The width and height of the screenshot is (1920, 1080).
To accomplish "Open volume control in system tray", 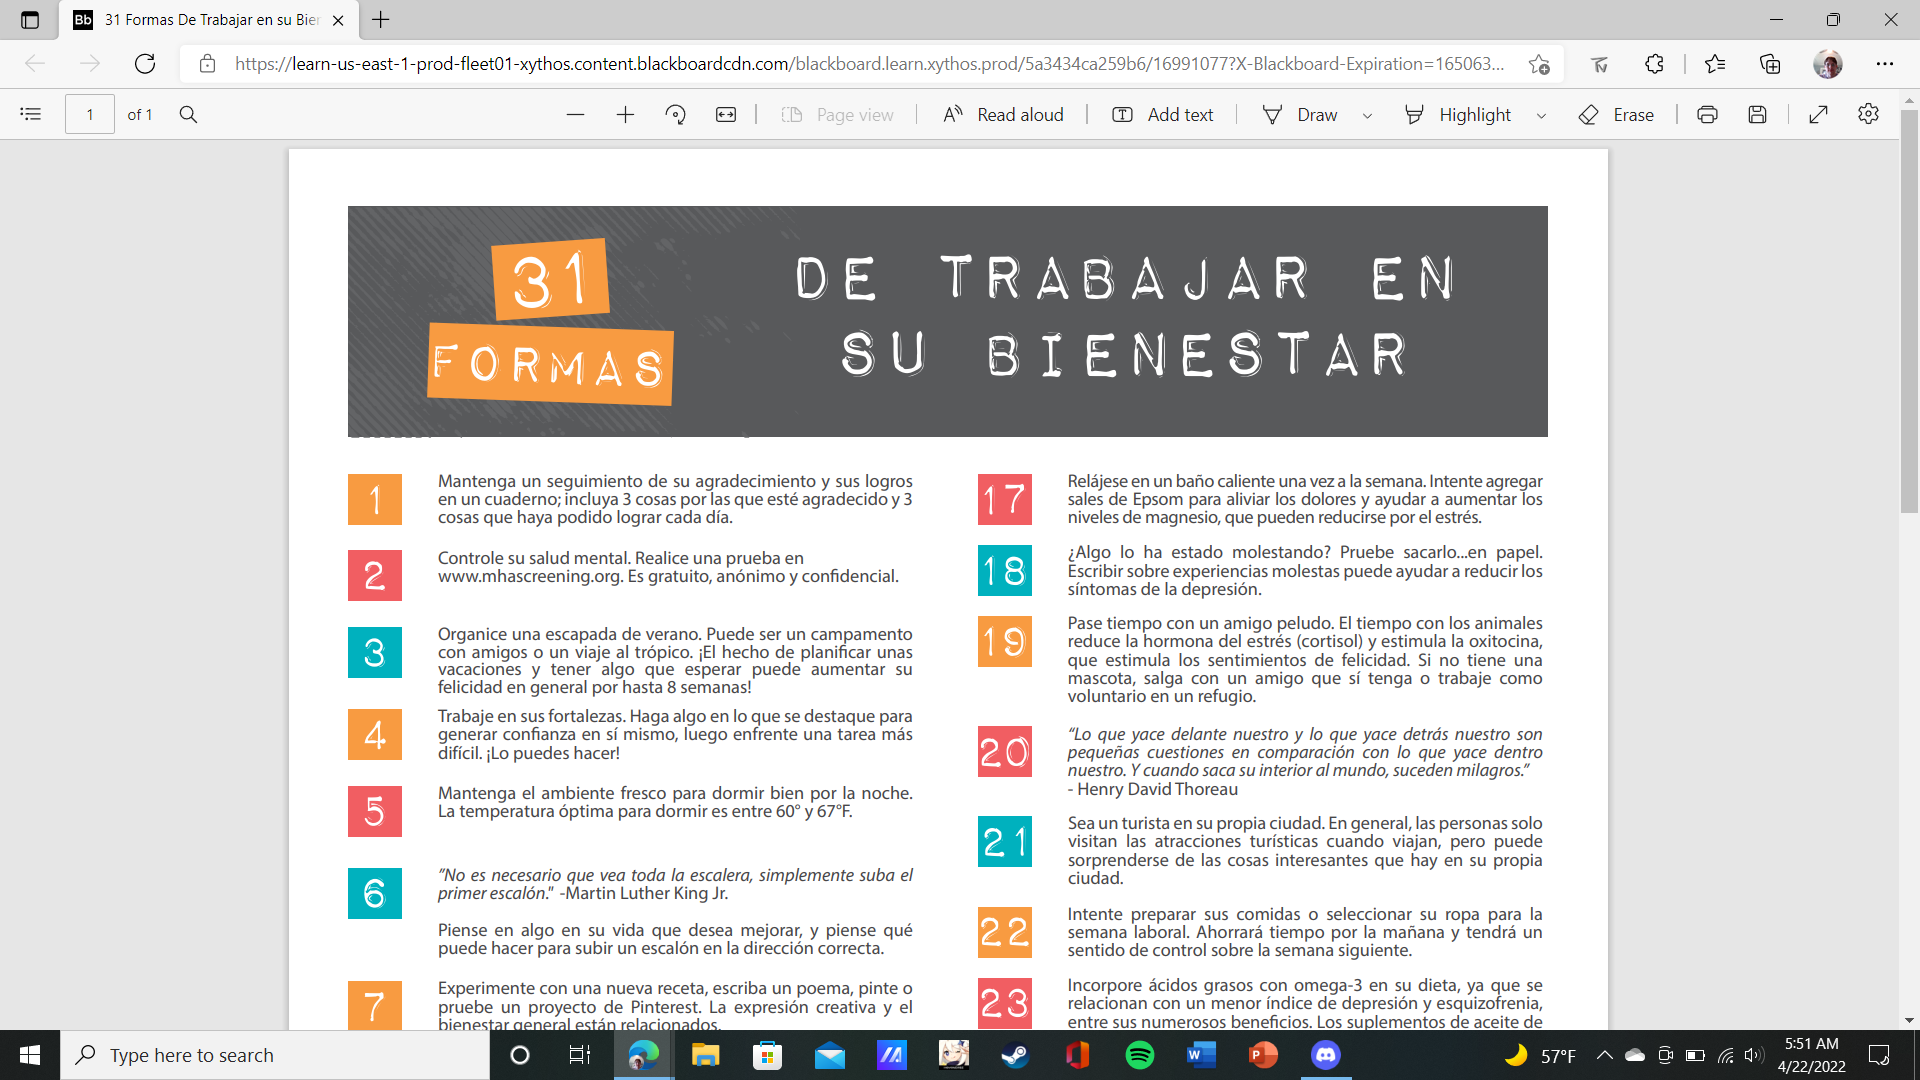I will [1754, 1055].
